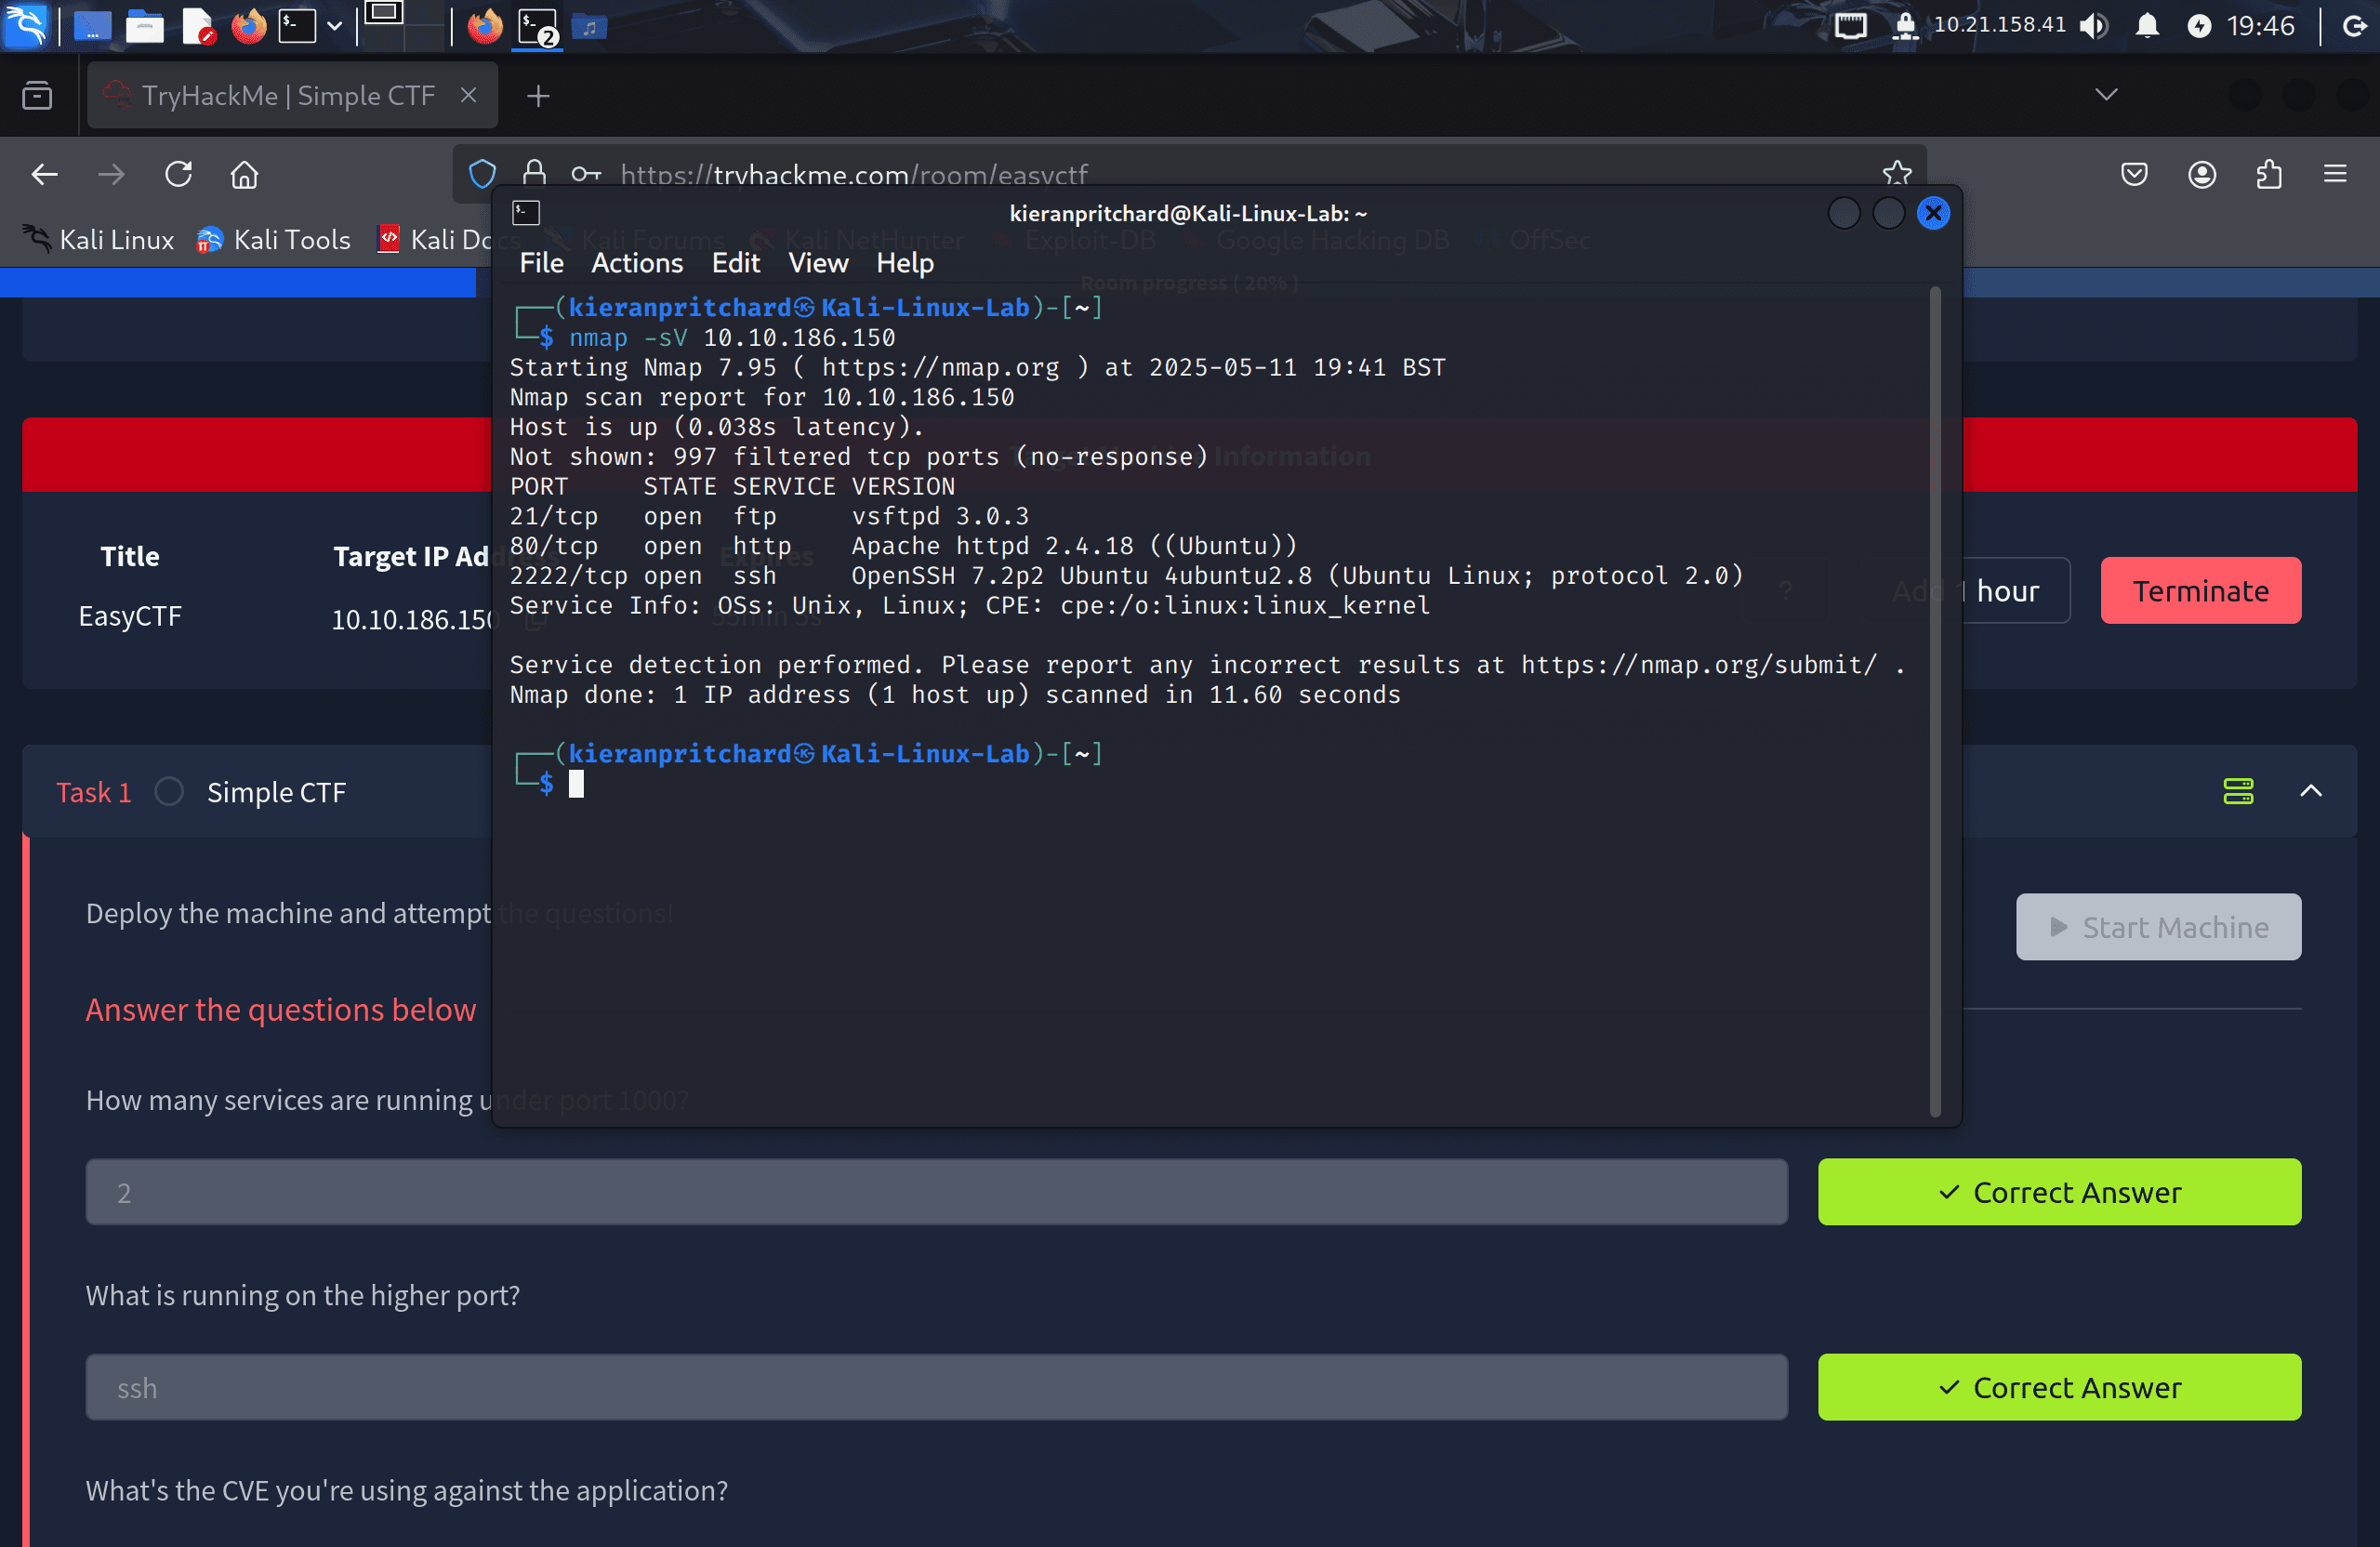Open the Kali applications menu
Viewport: 2380px width, 1547px height.
[x=25, y=26]
